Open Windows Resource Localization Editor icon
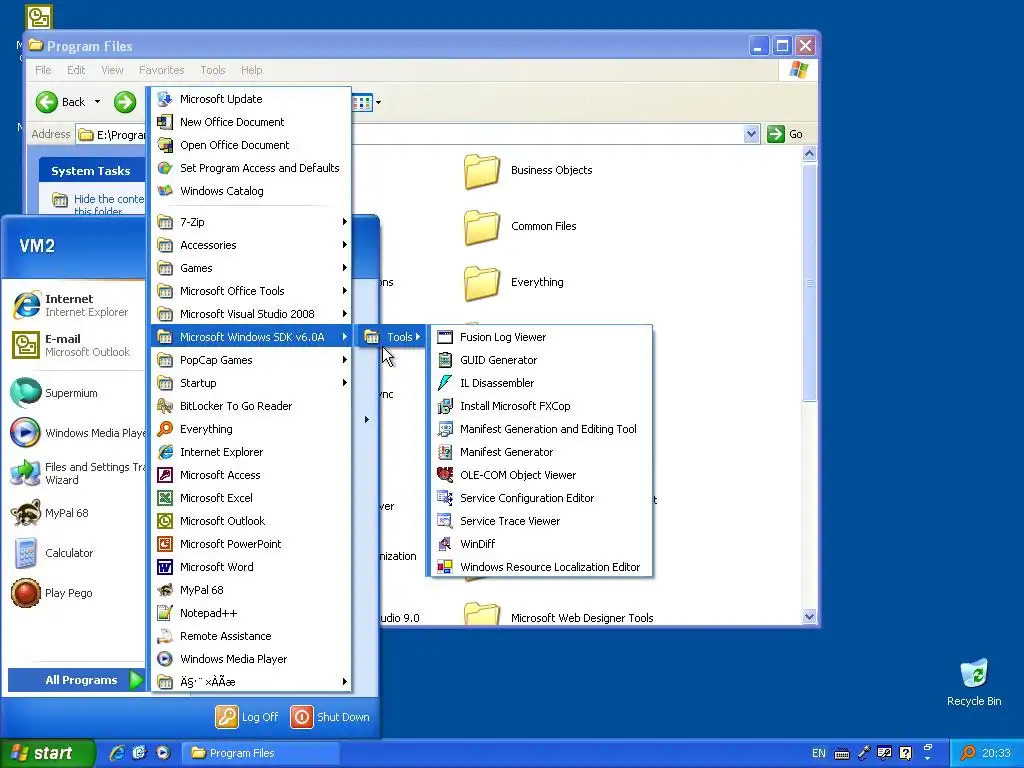Image resolution: width=1024 pixels, height=768 pixels. [445, 567]
